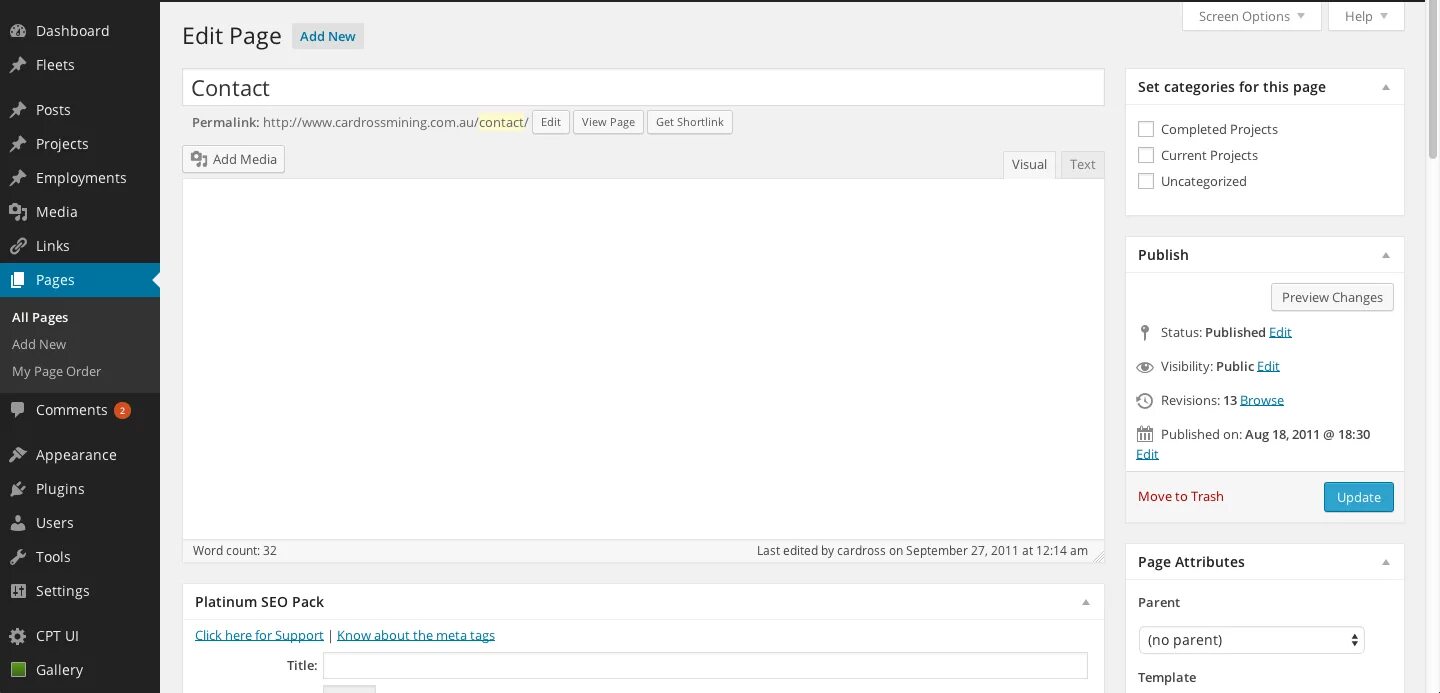
Task: Click the Revisions clock icon
Action: 1145,401
